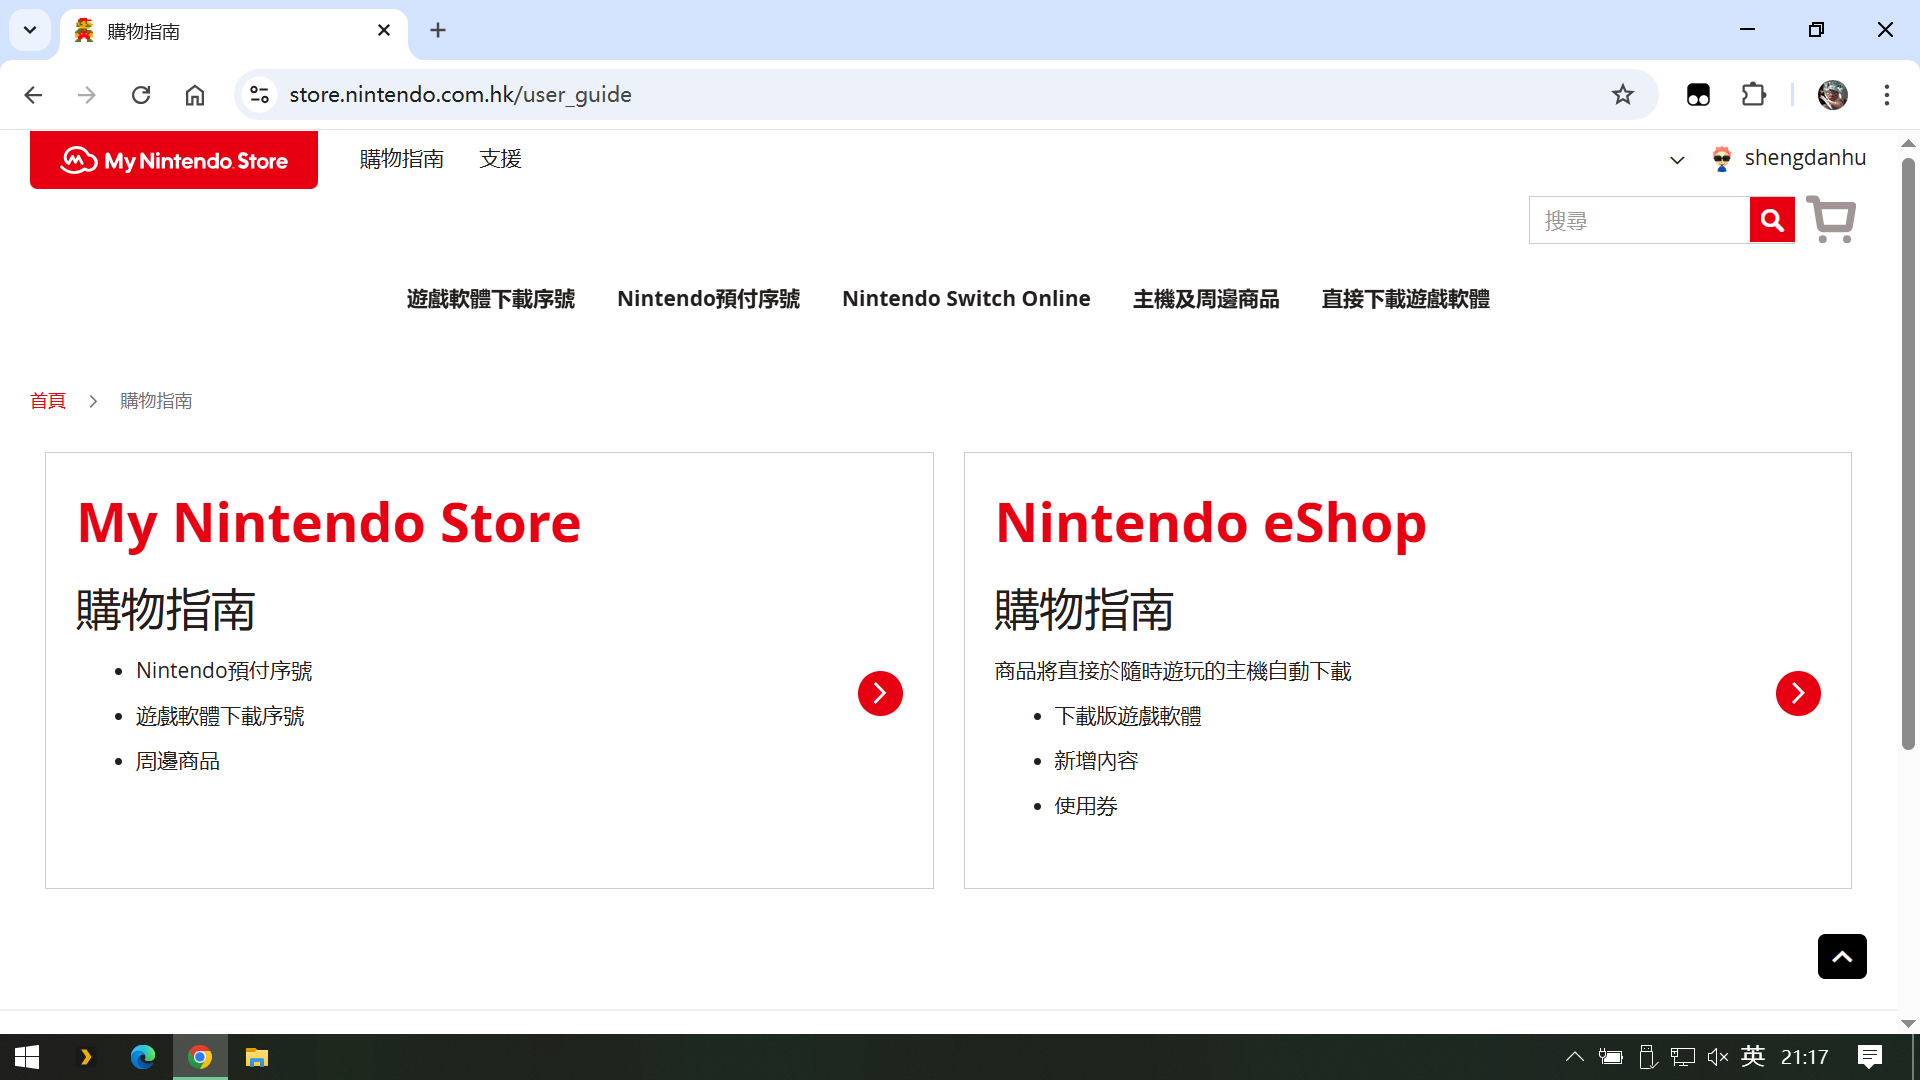This screenshot has width=1920, height=1080.
Task: Open the Chrome extensions puzzle icon
Action: [x=1753, y=94]
